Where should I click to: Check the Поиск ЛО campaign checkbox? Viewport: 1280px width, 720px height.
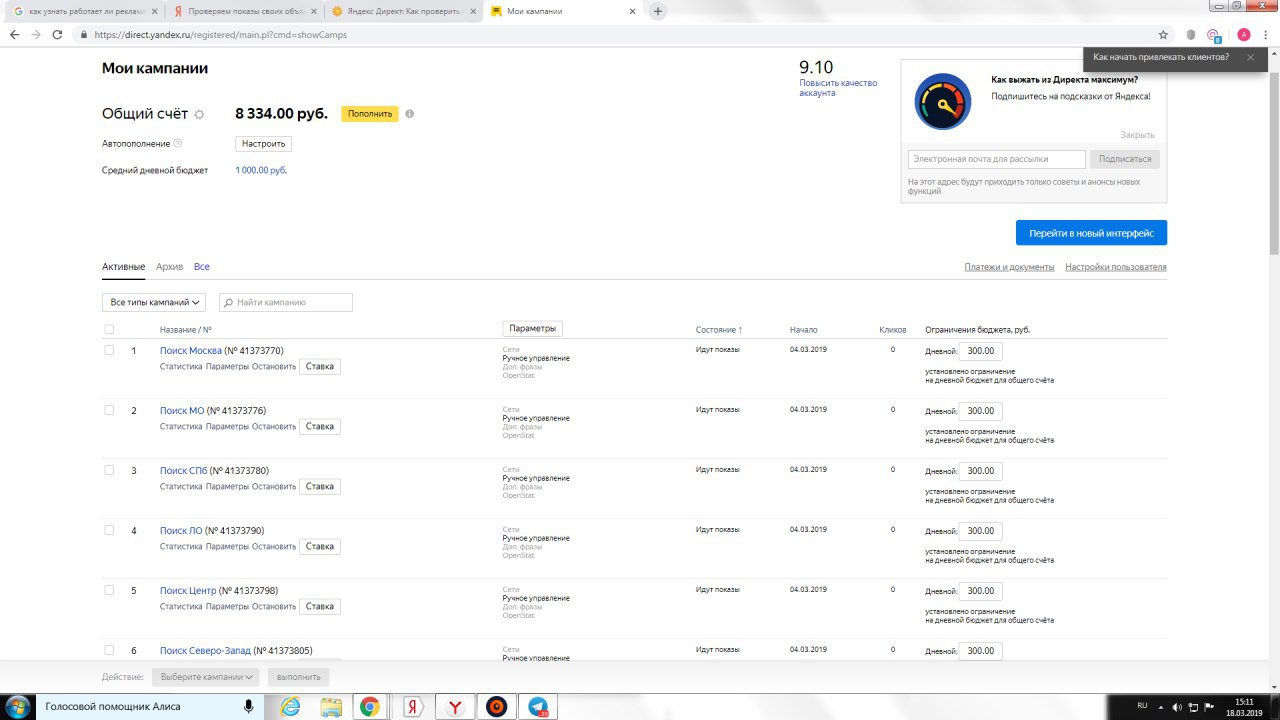point(109,530)
